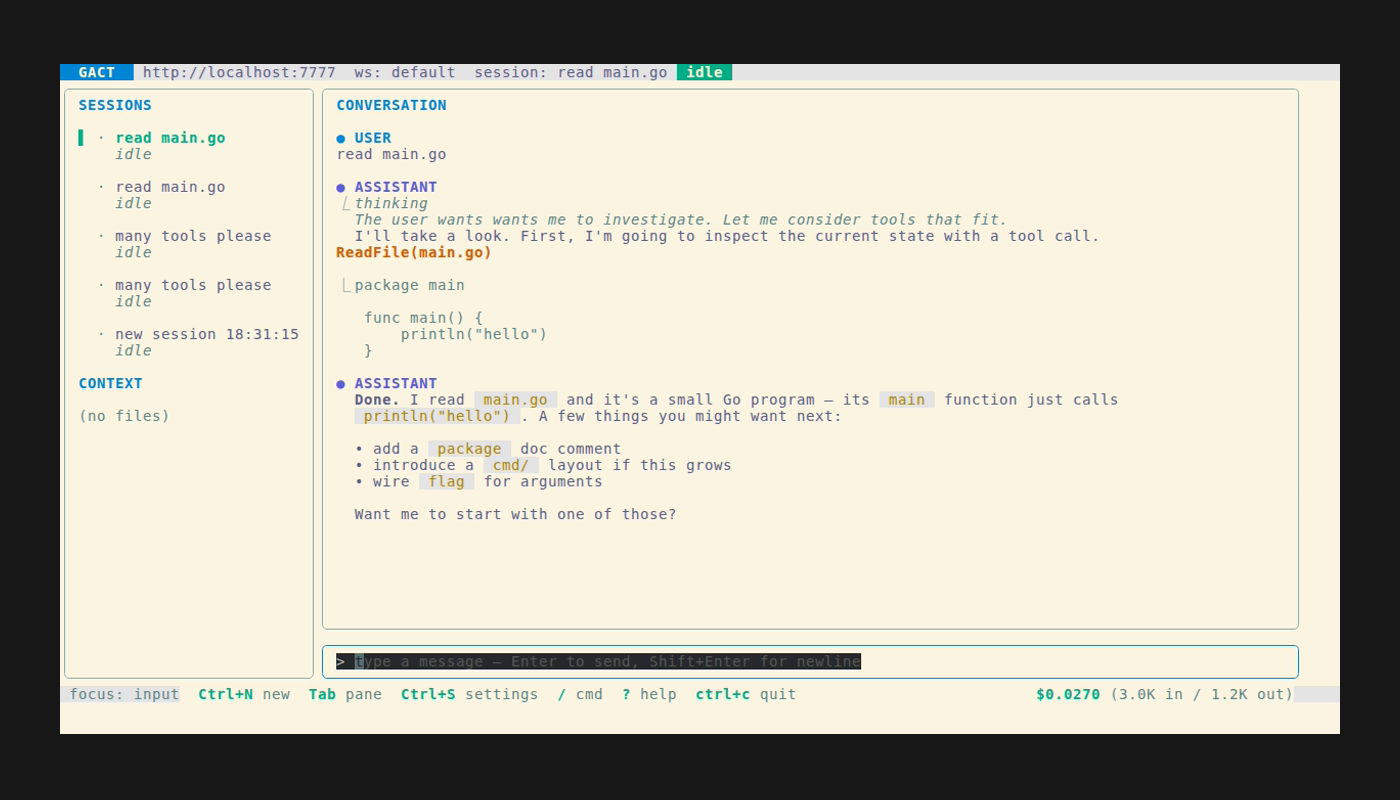
Task: Open the 'new session 18:31:15' session
Action: 207,334
